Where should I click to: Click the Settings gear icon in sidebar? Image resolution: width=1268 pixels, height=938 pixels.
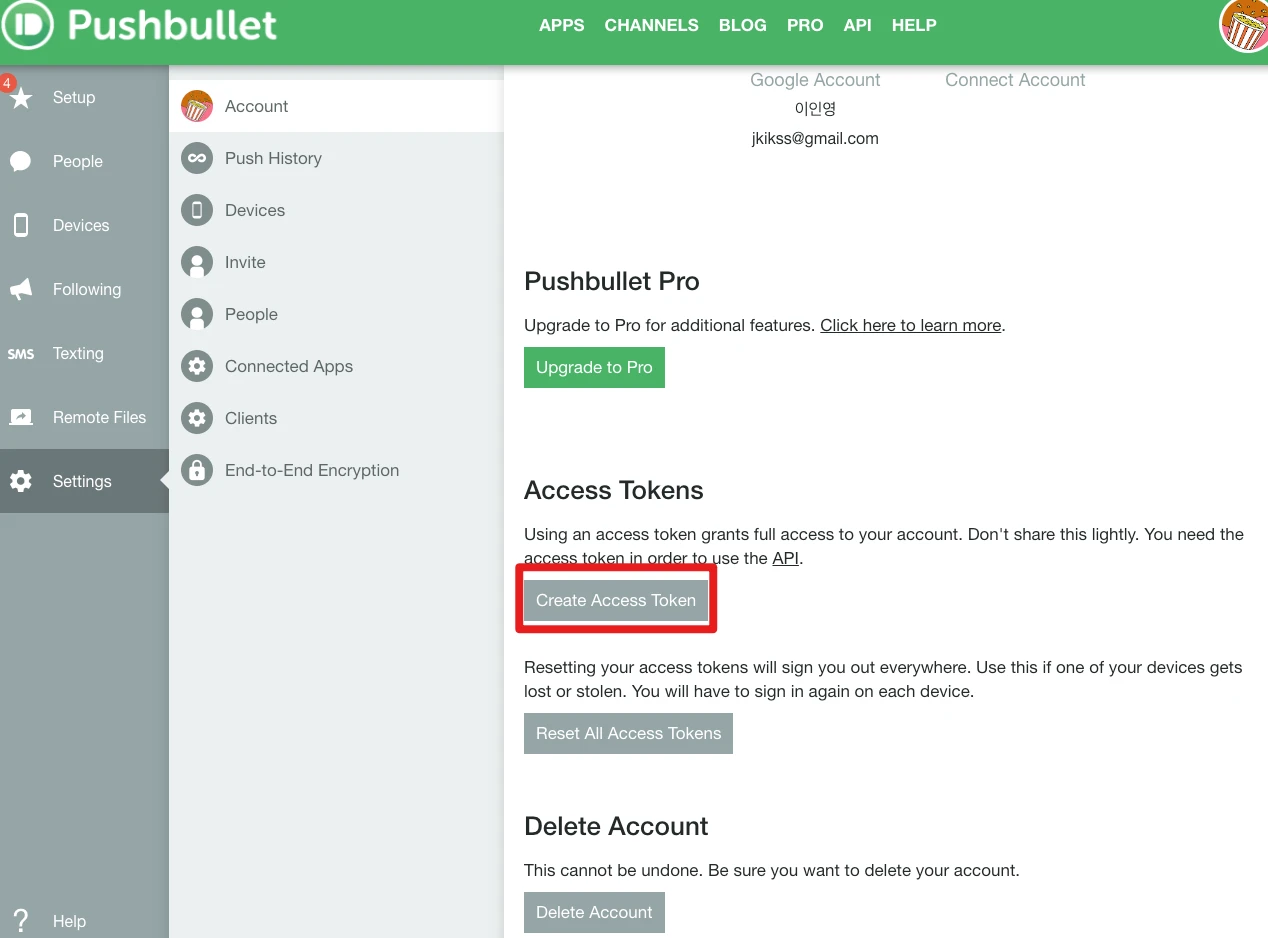point(21,481)
